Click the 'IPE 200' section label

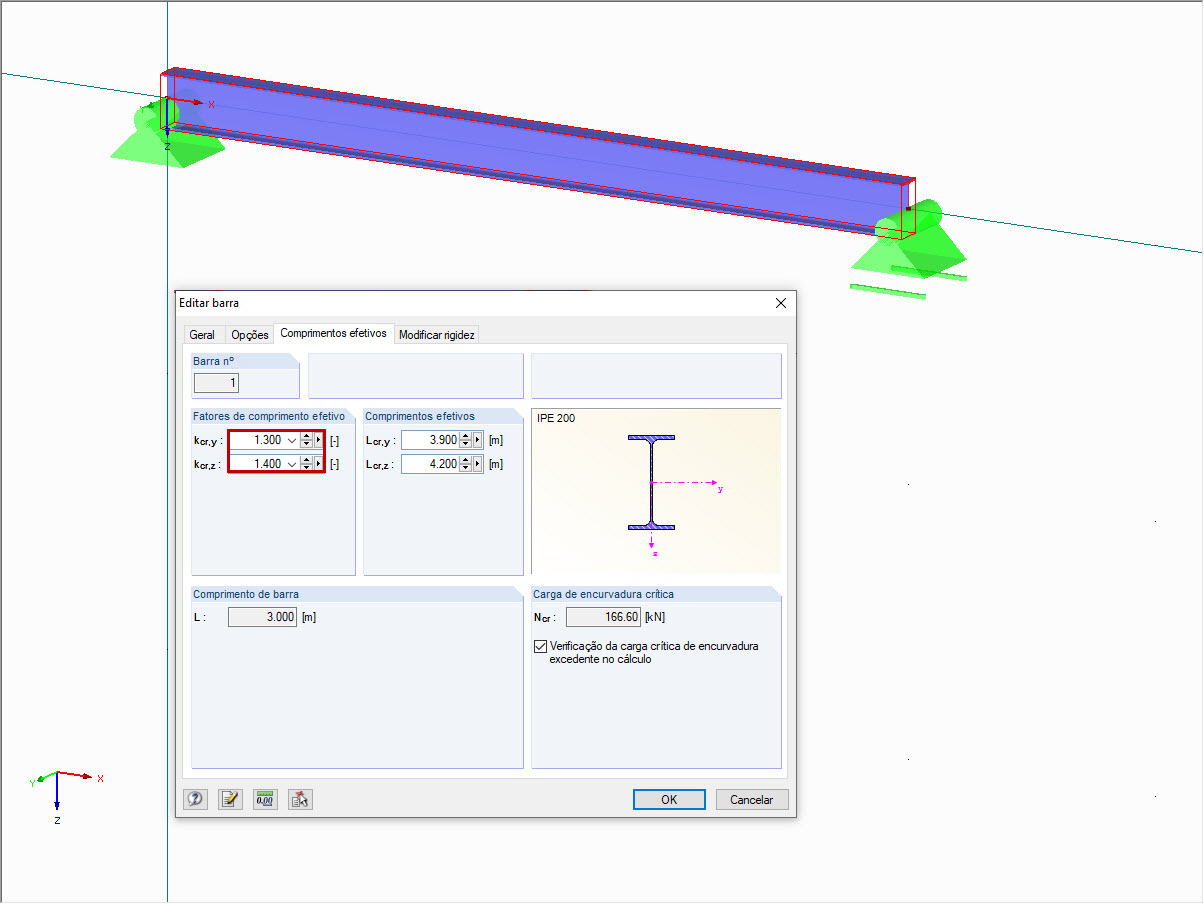tap(556, 418)
